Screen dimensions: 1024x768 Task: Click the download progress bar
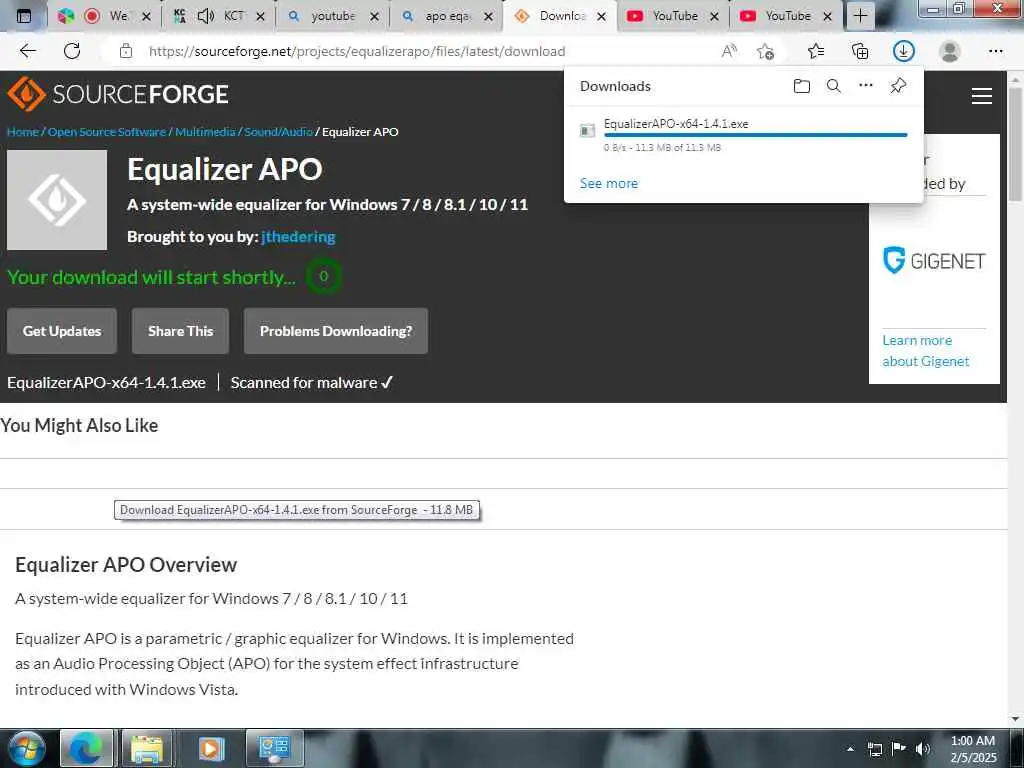click(756, 135)
